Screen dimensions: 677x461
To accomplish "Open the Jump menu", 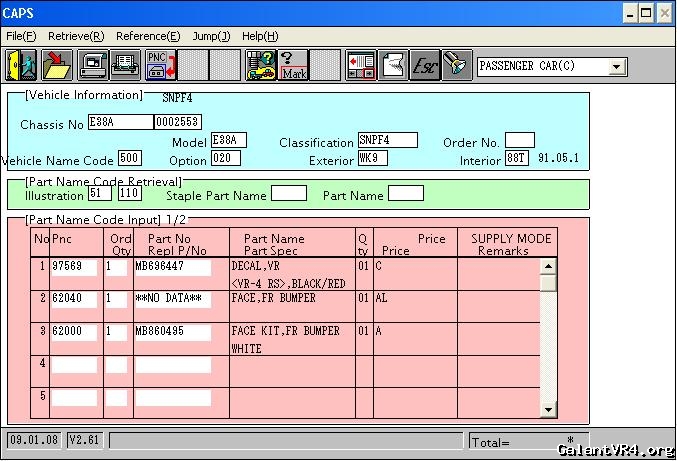I will point(211,36).
